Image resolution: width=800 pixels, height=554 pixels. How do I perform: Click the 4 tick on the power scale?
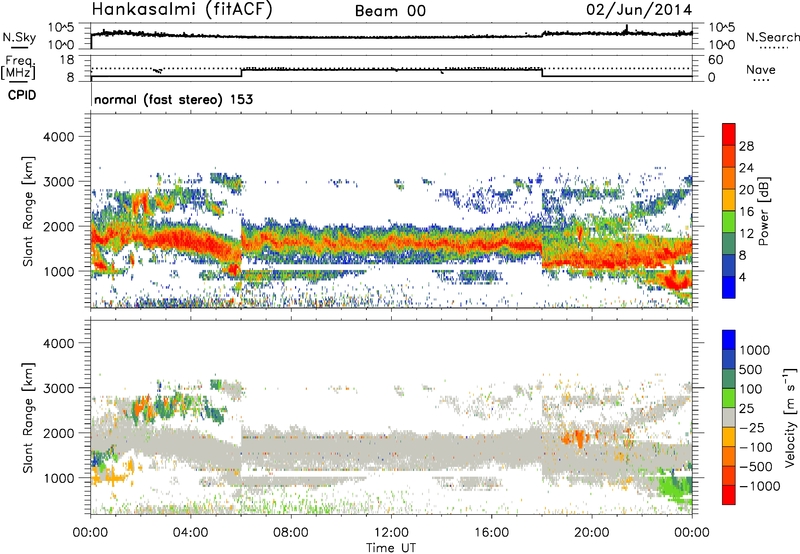click(742, 277)
